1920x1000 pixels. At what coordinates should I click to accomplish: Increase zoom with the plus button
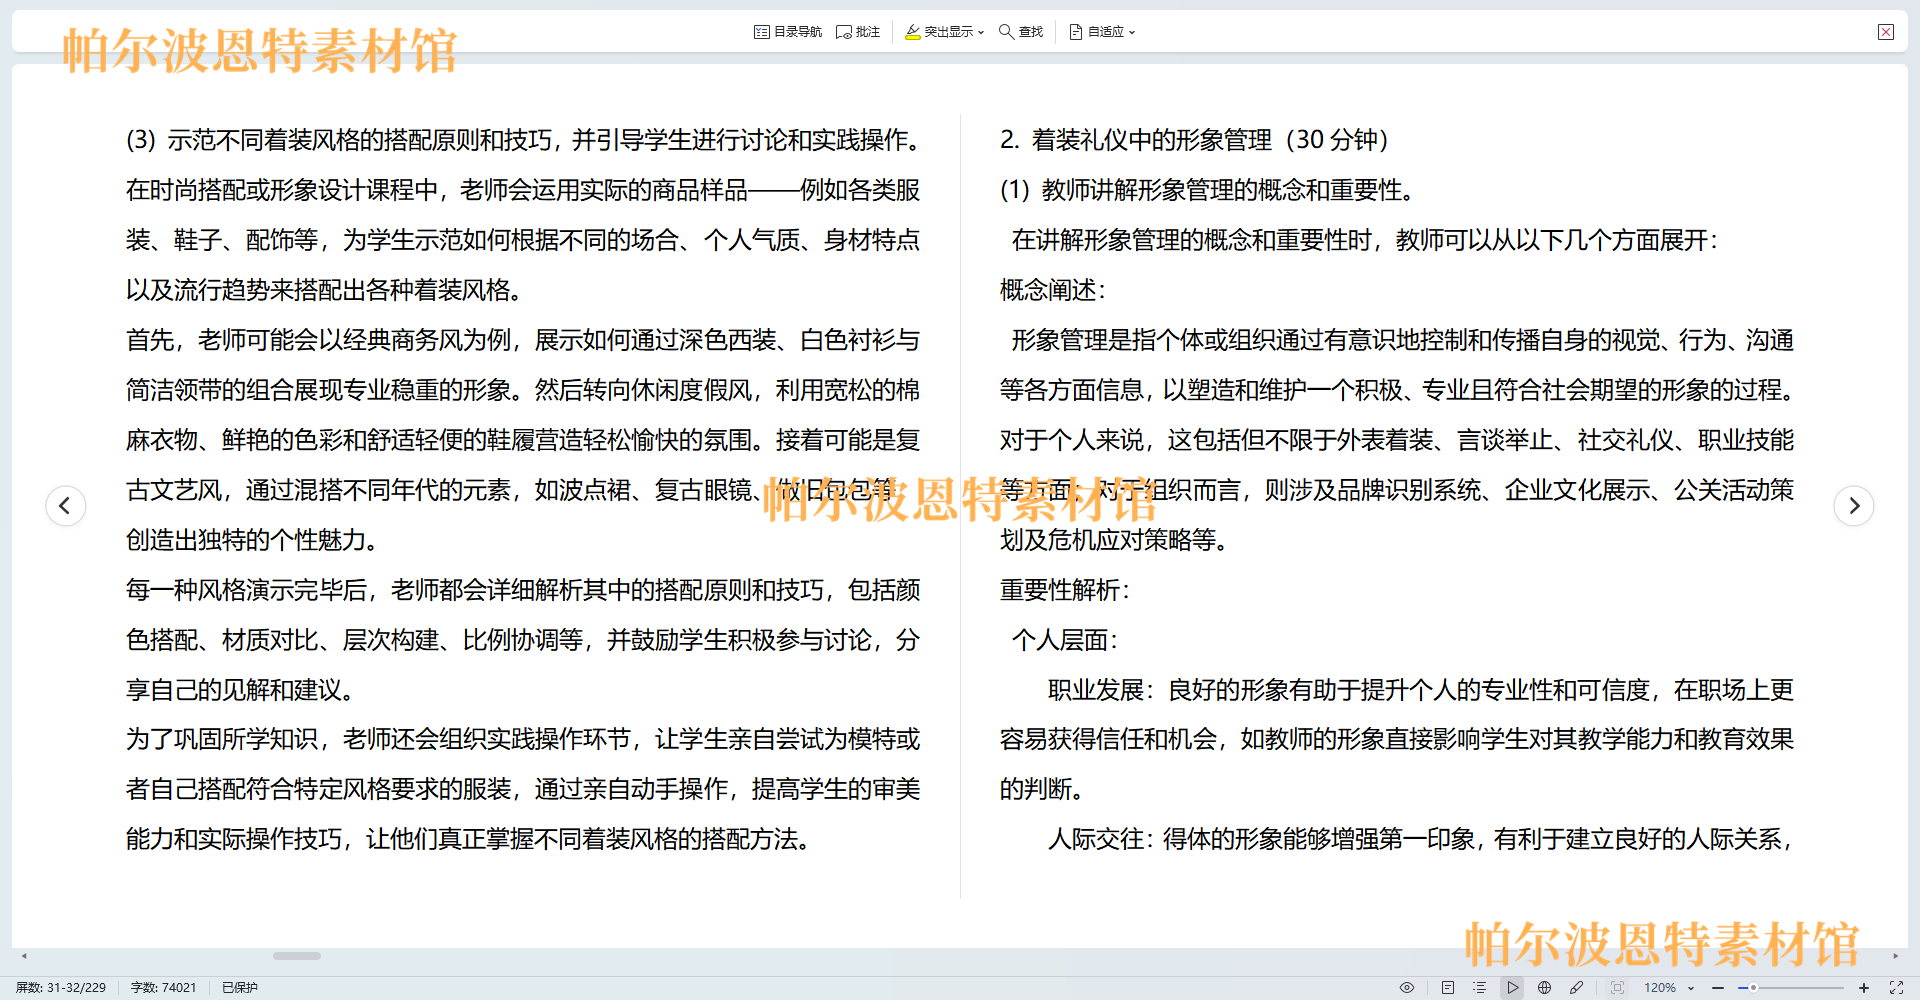[x=1864, y=987]
